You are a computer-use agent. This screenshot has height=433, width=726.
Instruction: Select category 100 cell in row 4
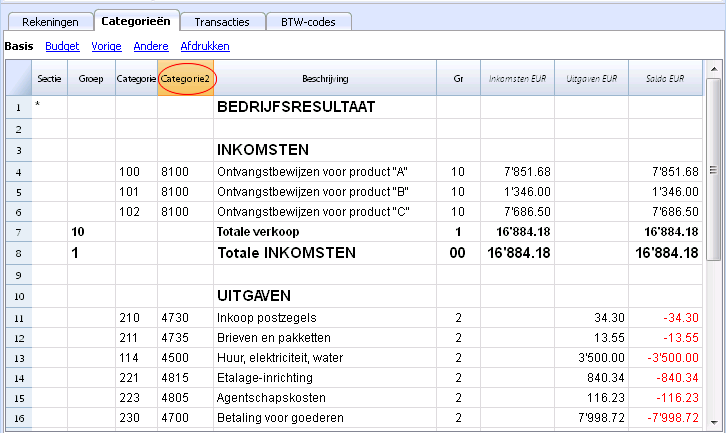(136, 172)
